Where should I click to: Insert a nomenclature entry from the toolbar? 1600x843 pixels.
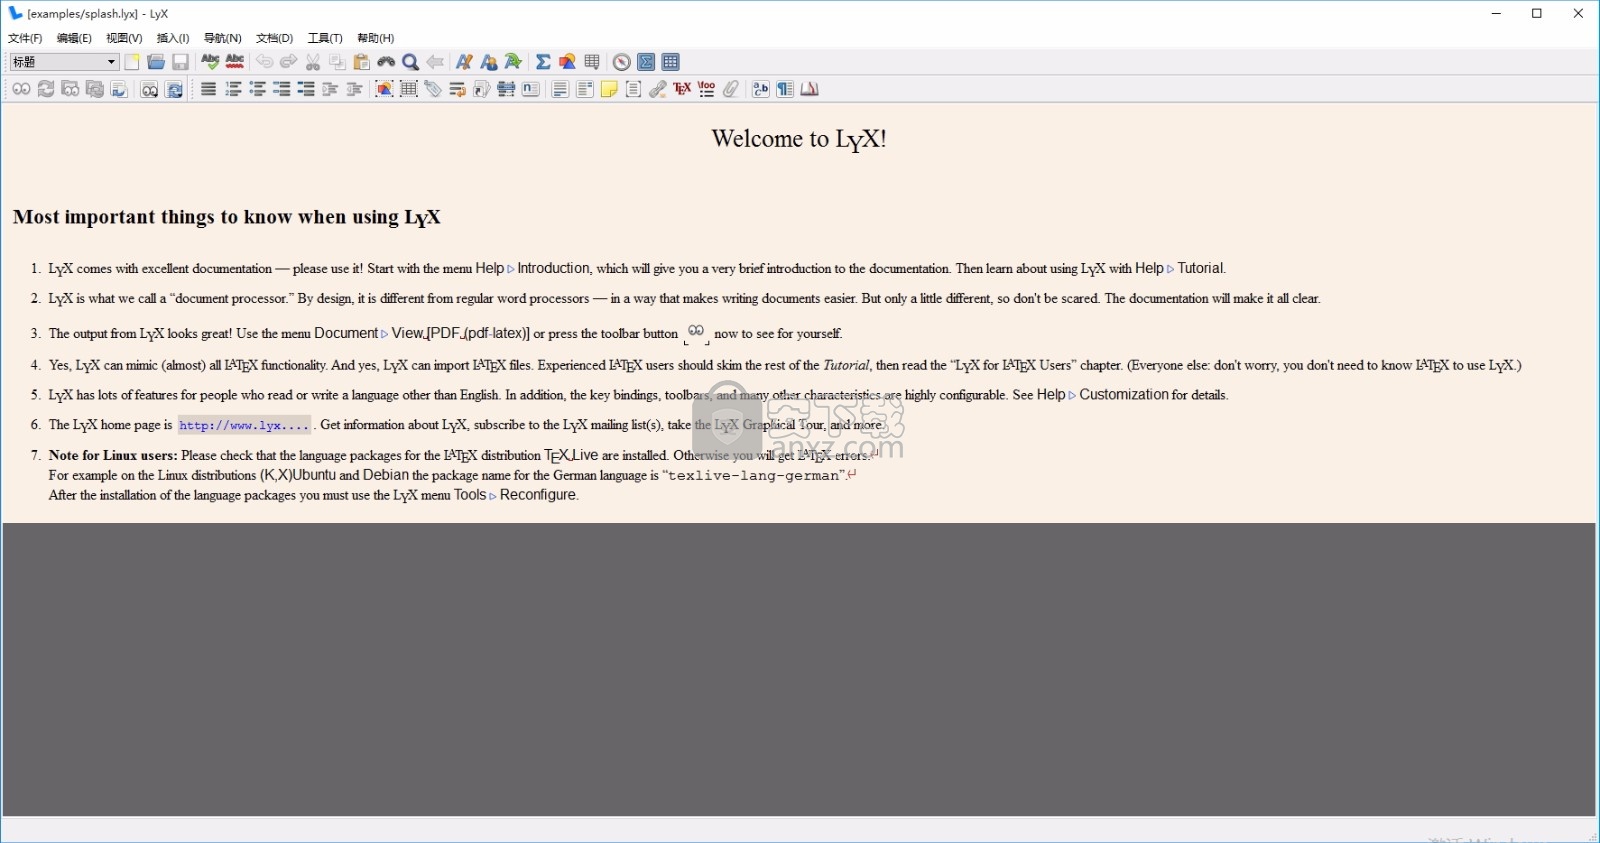531,89
